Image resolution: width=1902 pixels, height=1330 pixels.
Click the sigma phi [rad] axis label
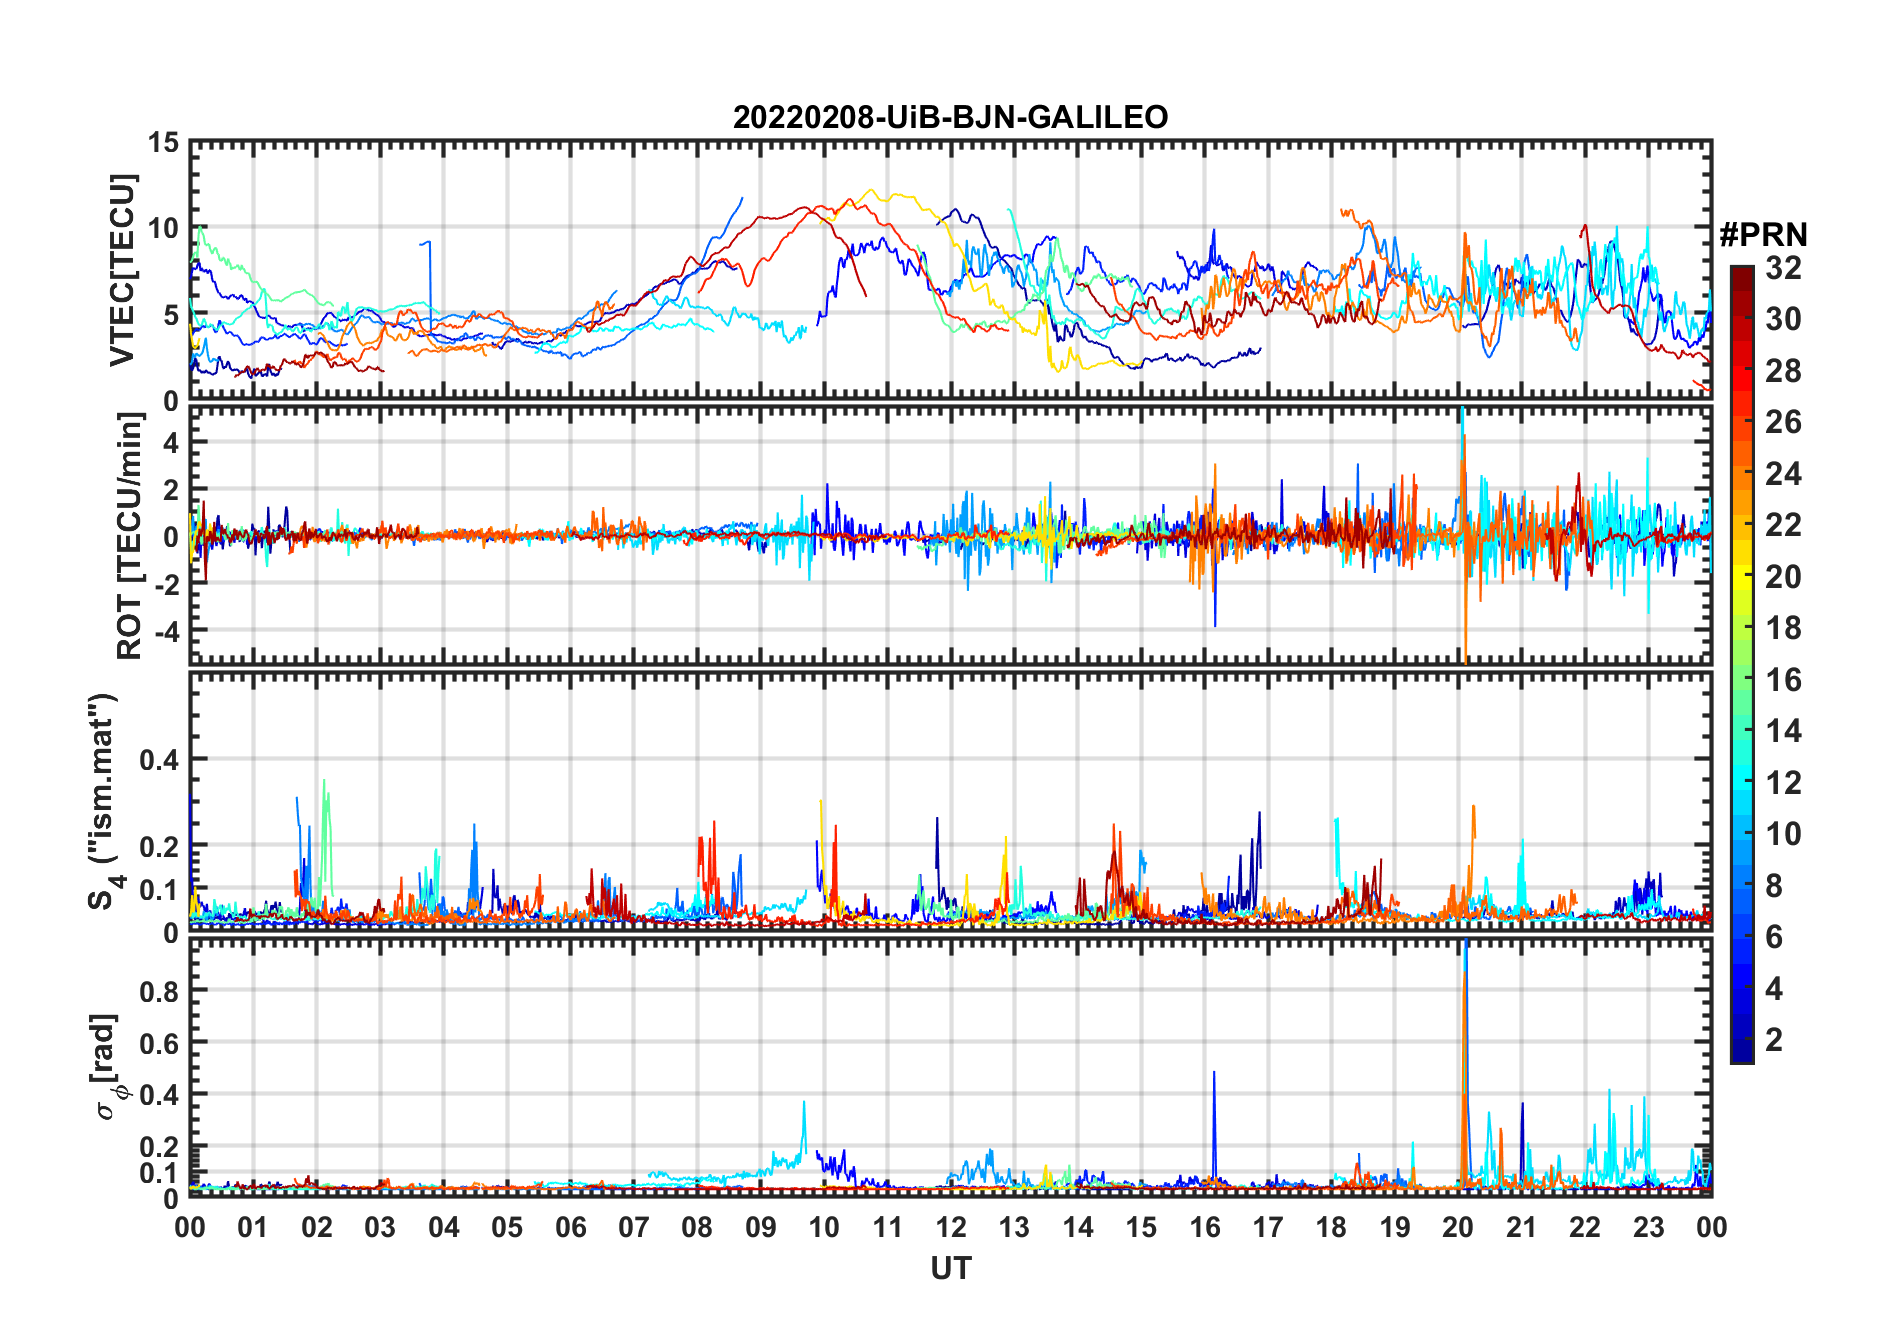[x=106, y=1067]
